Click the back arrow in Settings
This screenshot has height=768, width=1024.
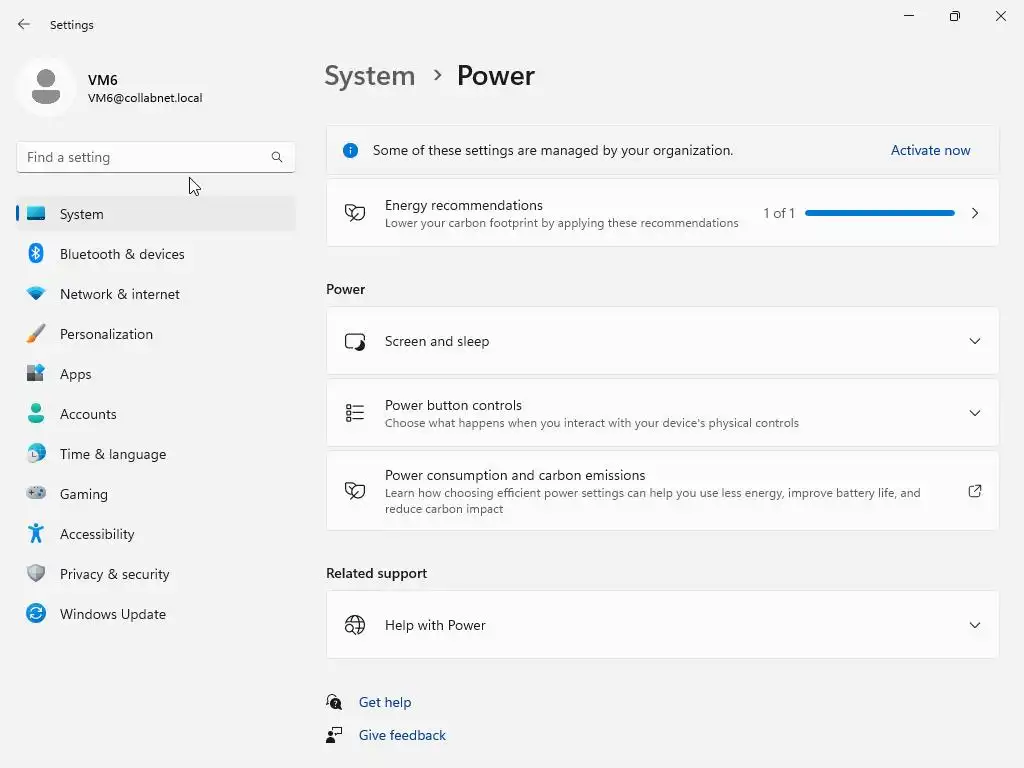24,24
